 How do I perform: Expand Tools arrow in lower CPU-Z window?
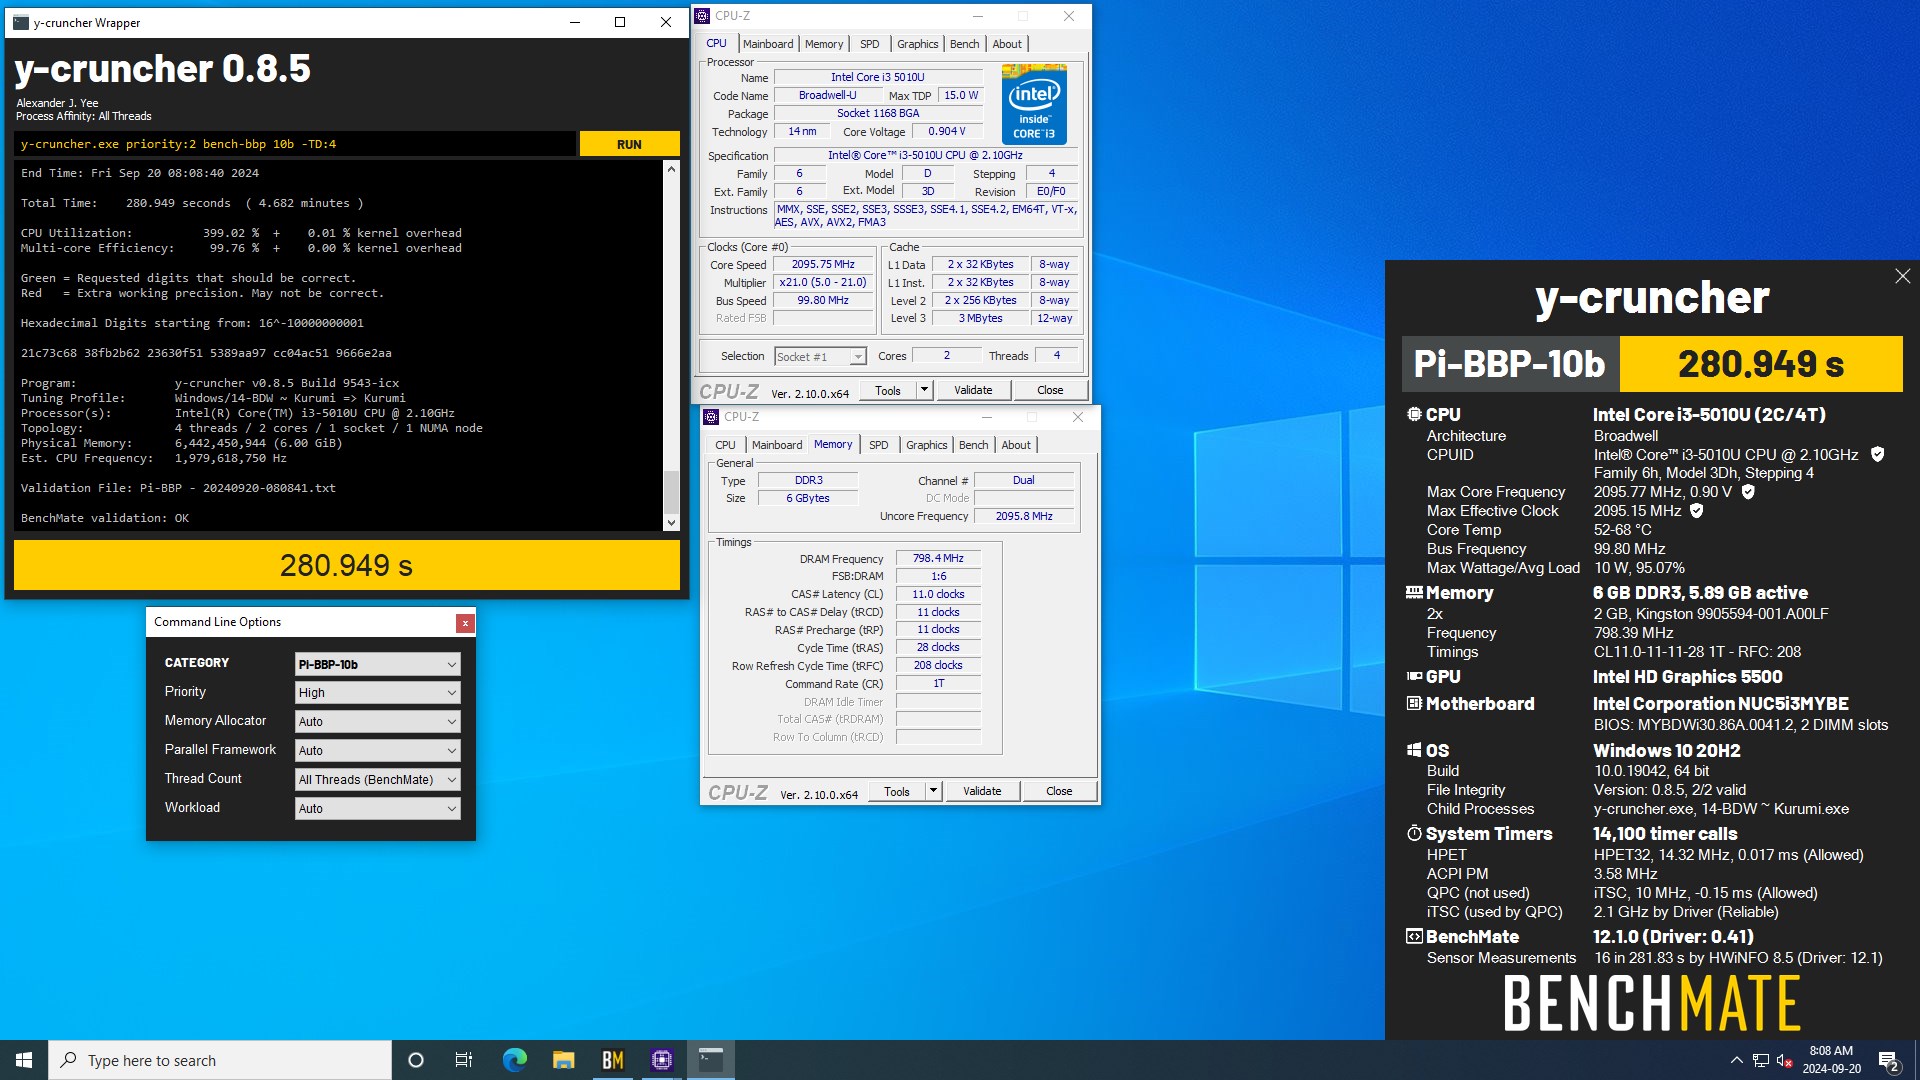[x=934, y=791]
